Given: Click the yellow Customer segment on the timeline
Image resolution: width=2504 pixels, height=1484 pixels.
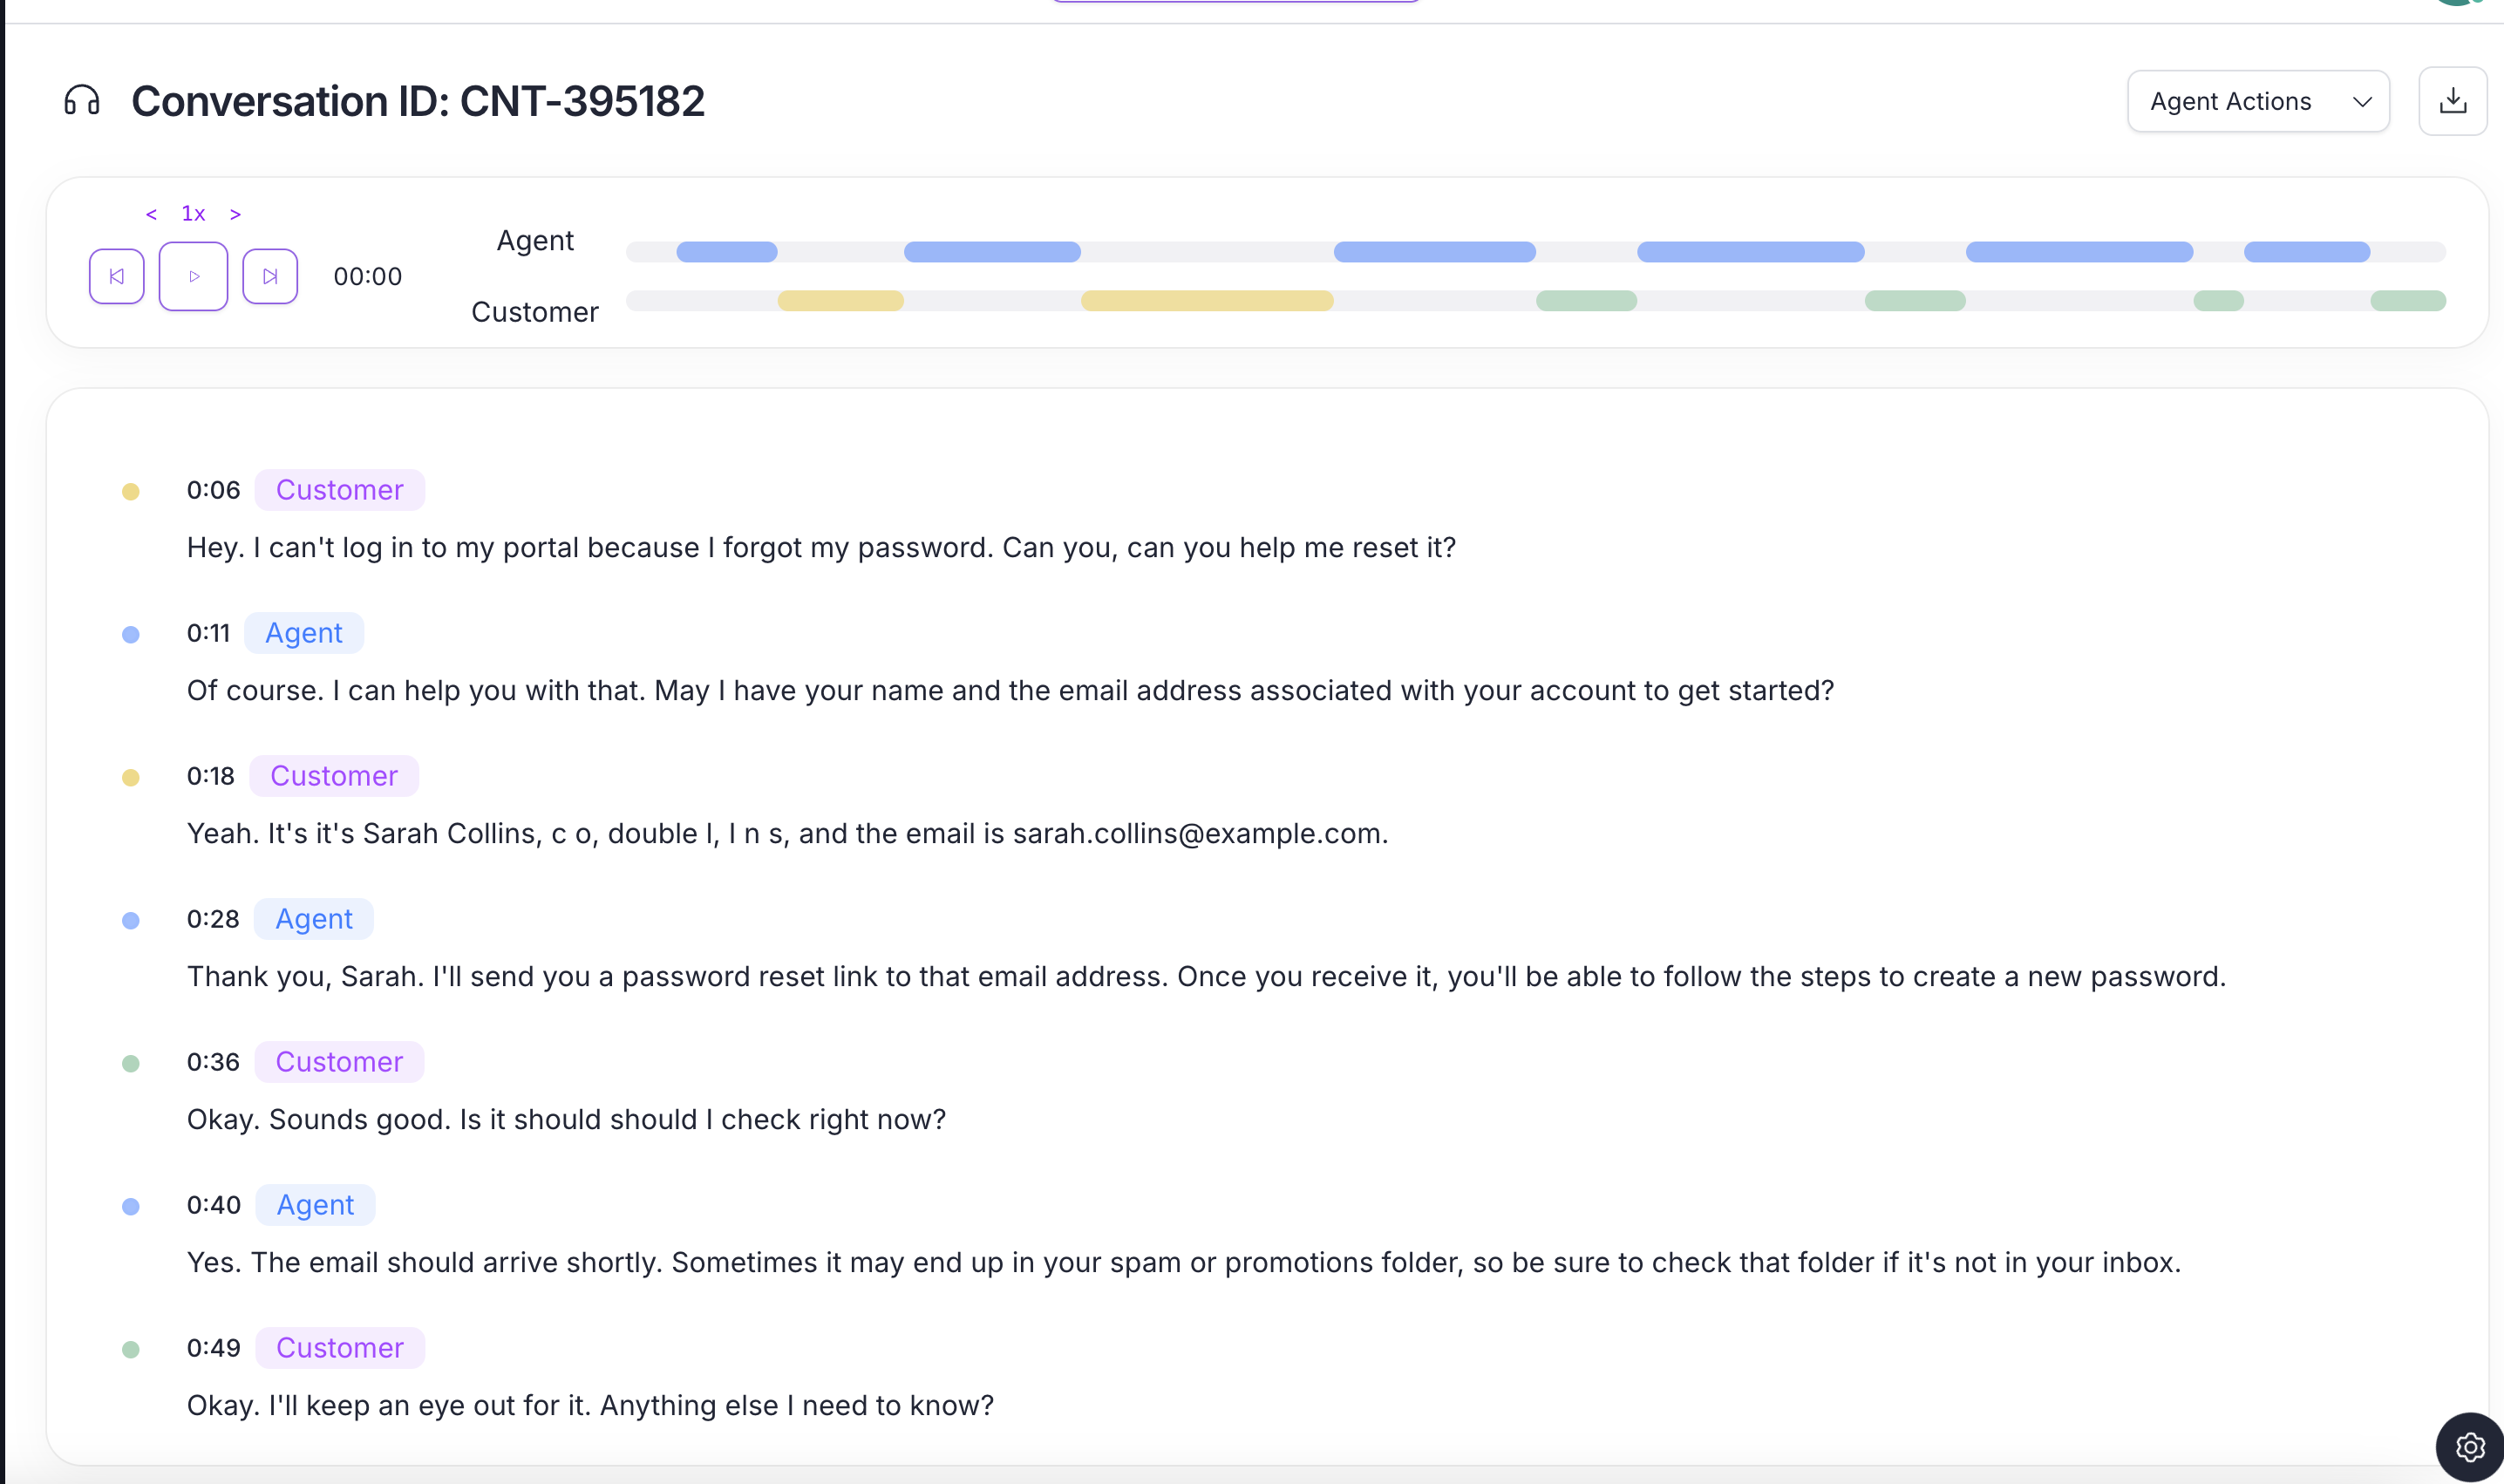Looking at the screenshot, I should [x=841, y=300].
